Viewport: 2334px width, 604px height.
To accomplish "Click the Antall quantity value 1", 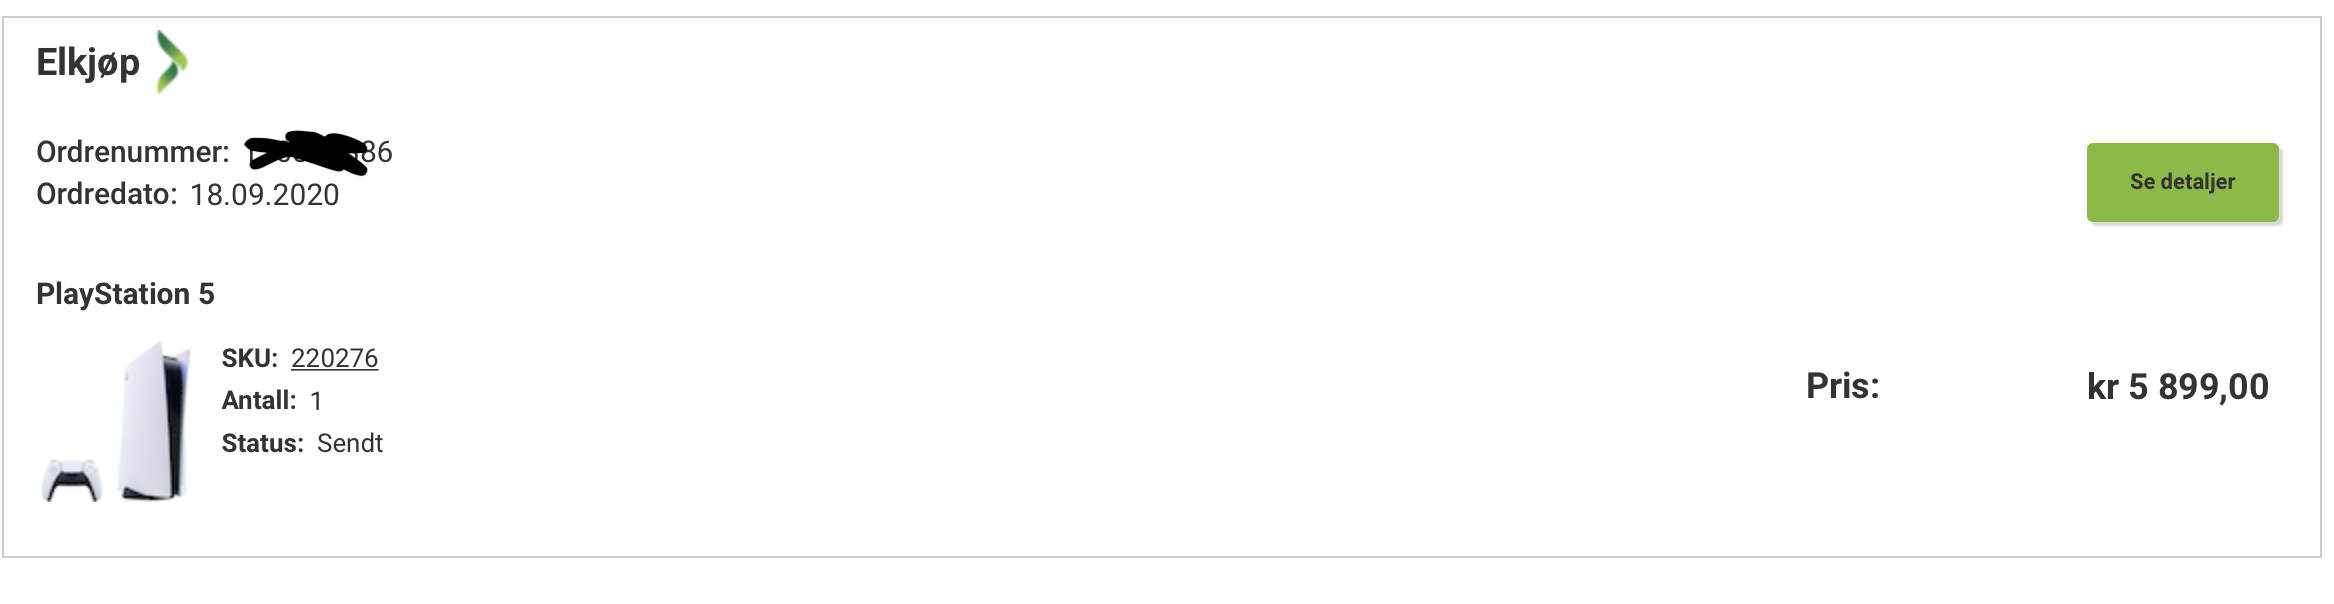I will 316,401.
